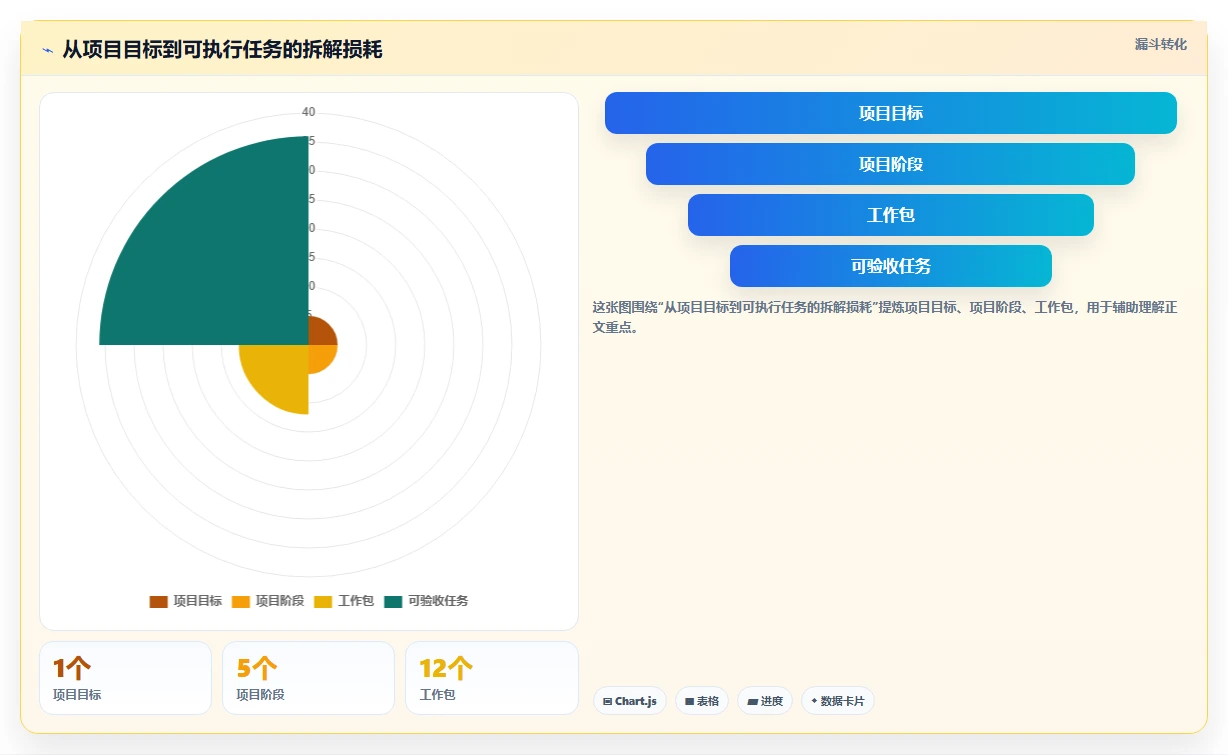Screen dimensions: 1228x755
Task: Click the 5个 项目阶段 stat card
Action: 309,678
